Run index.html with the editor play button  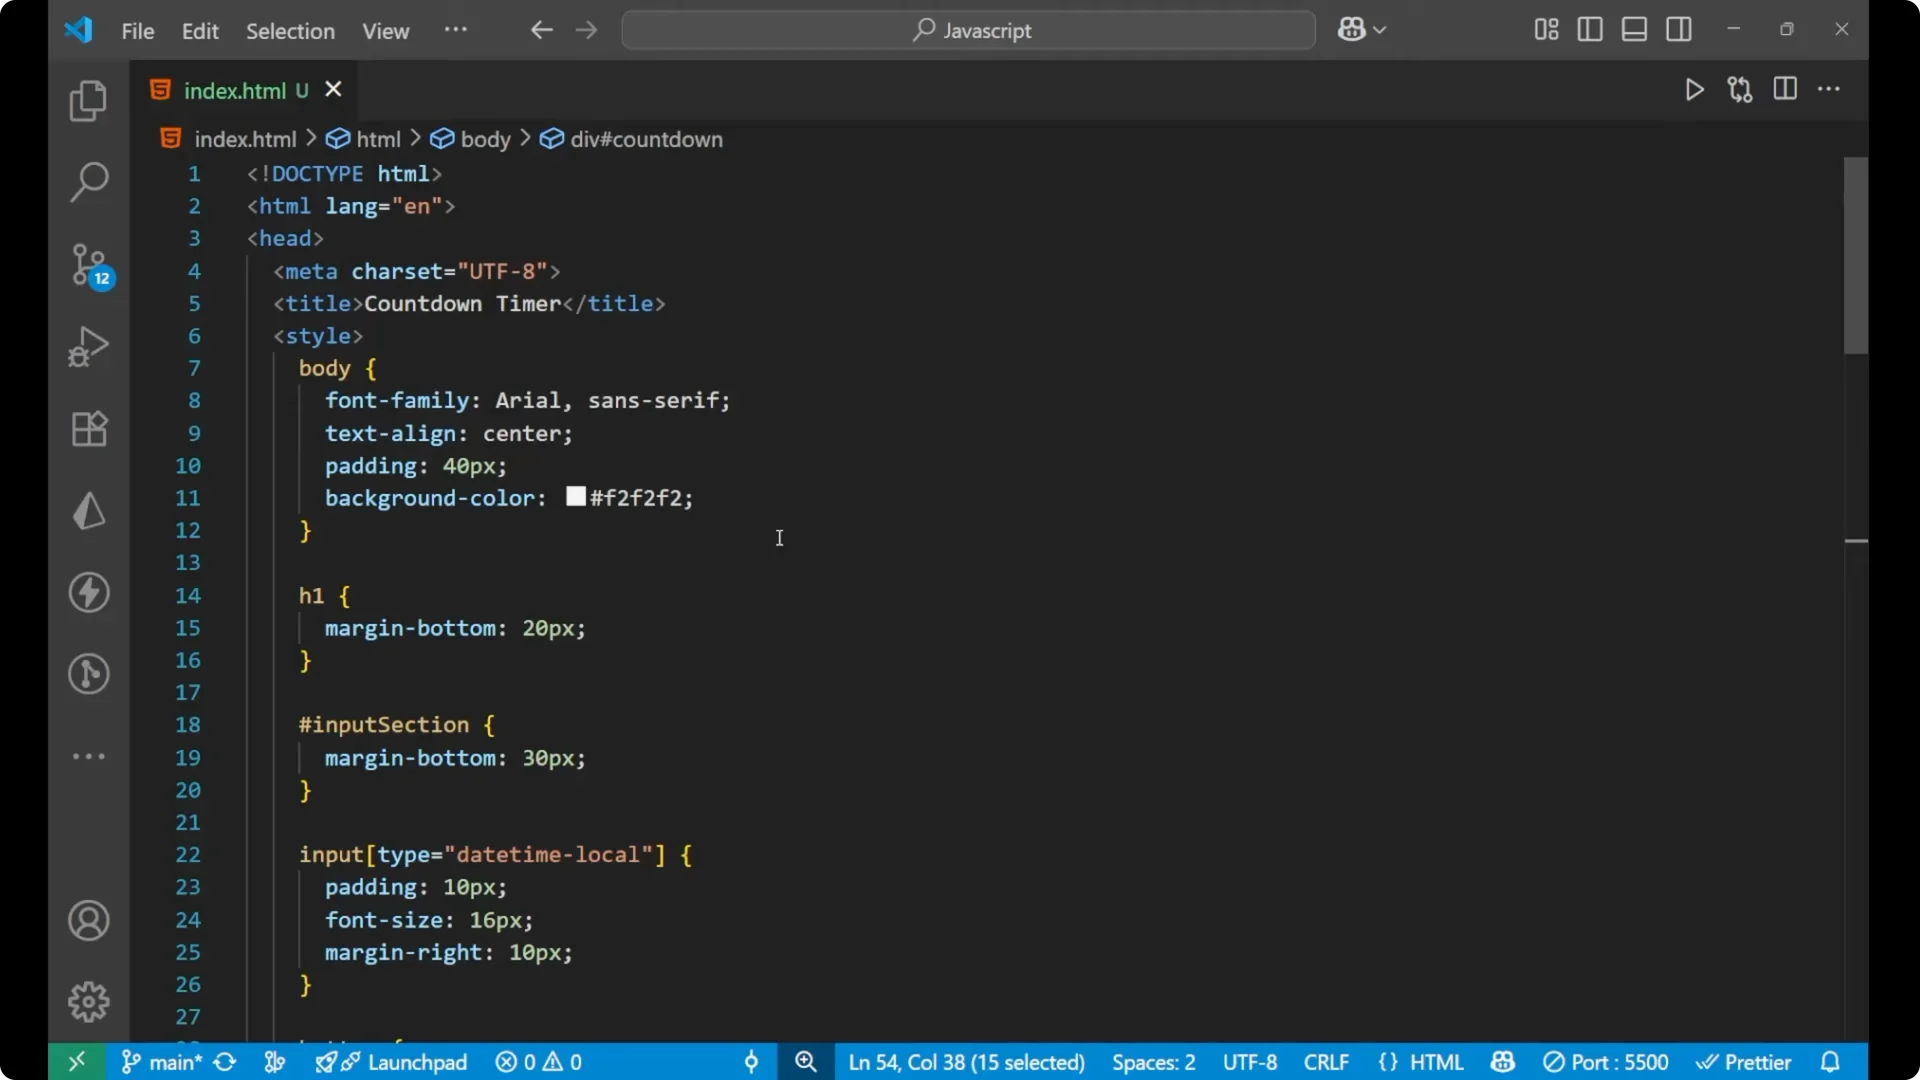point(1695,89)
